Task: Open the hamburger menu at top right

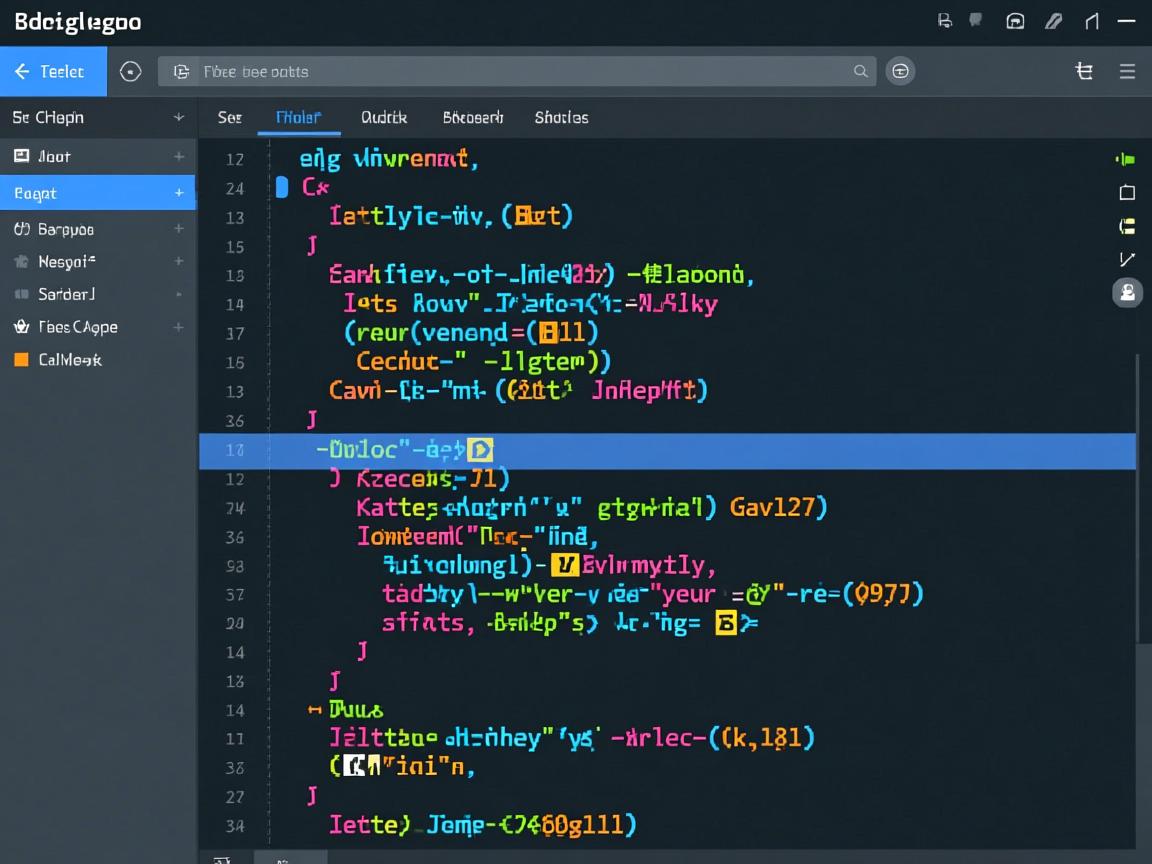Action: (x=1127, y=71)
